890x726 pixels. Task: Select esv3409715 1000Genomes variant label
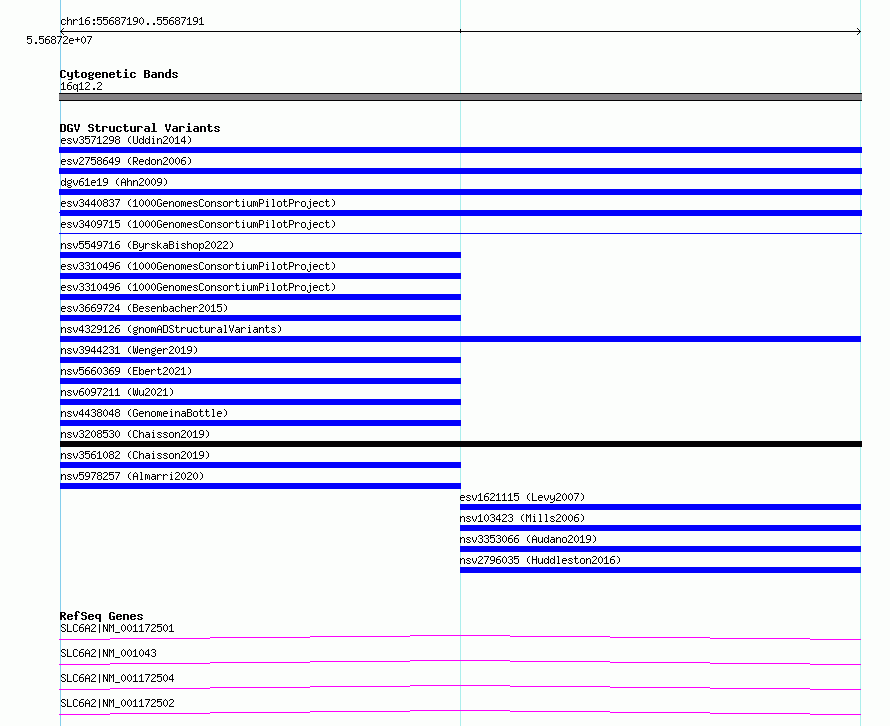pos(198,224)
